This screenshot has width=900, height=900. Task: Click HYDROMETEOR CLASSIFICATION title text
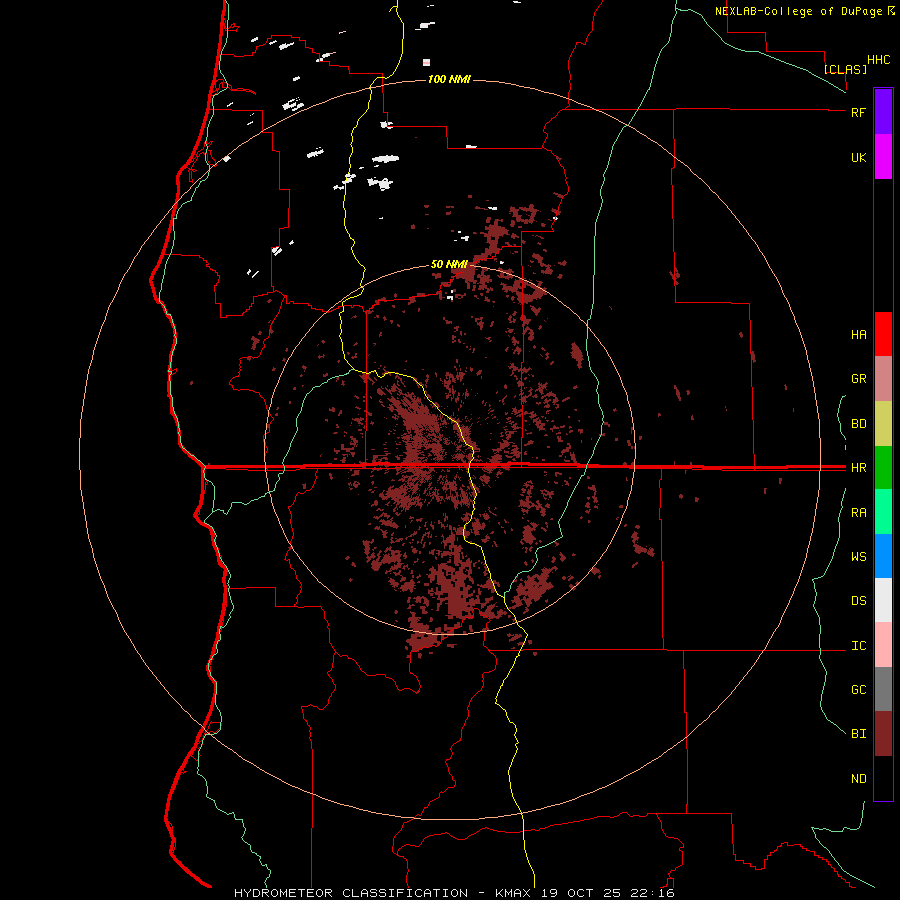pyautogui.click(x=351, y=893)
